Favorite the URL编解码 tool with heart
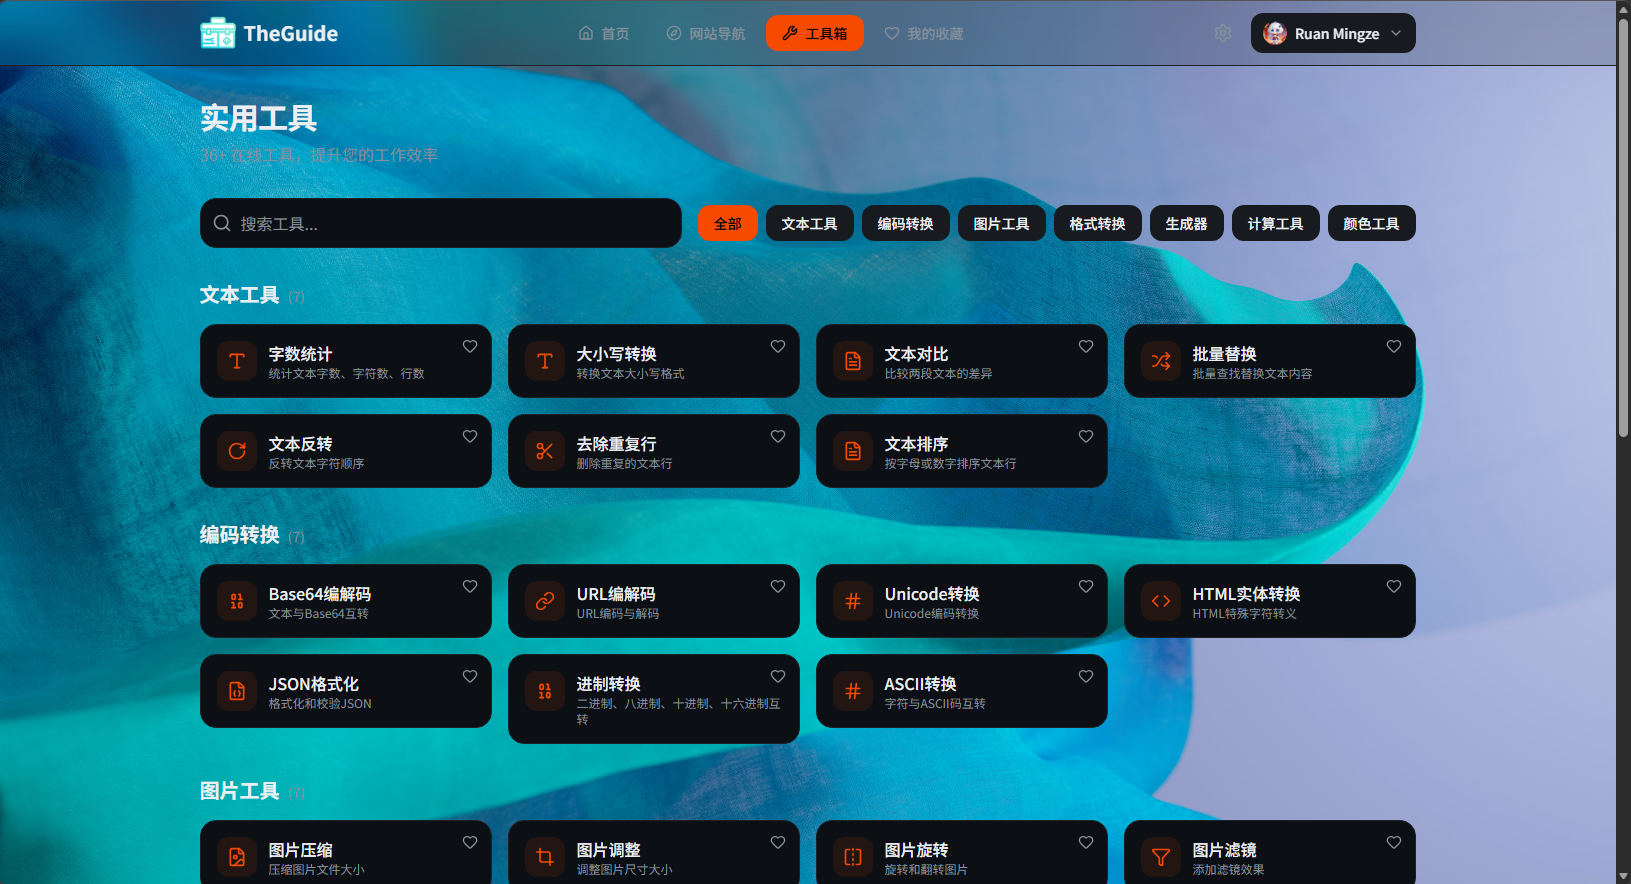1631x884 pixels. [778, 586]
